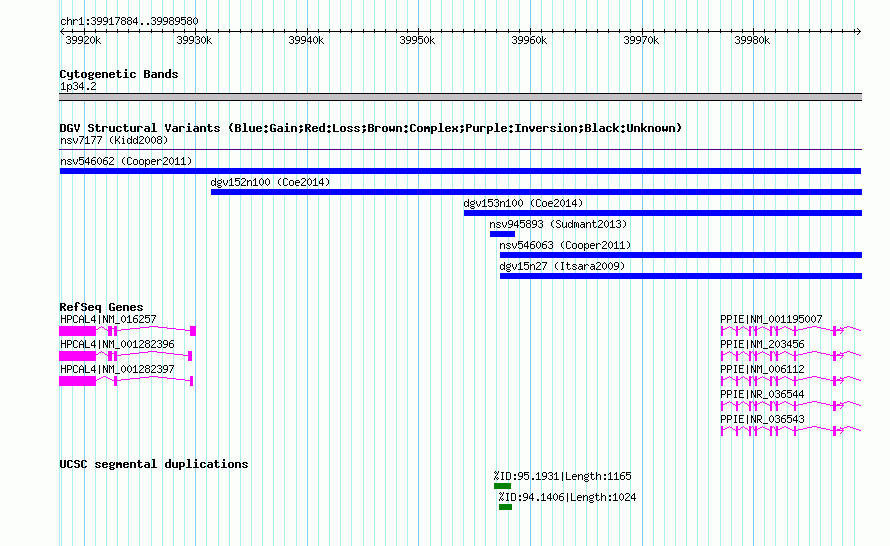Click the nsv546062 (Cooper2011) blue gain bar
Image resolution: width=890 pixels, height=546 pixels.
tap(460, 171)
